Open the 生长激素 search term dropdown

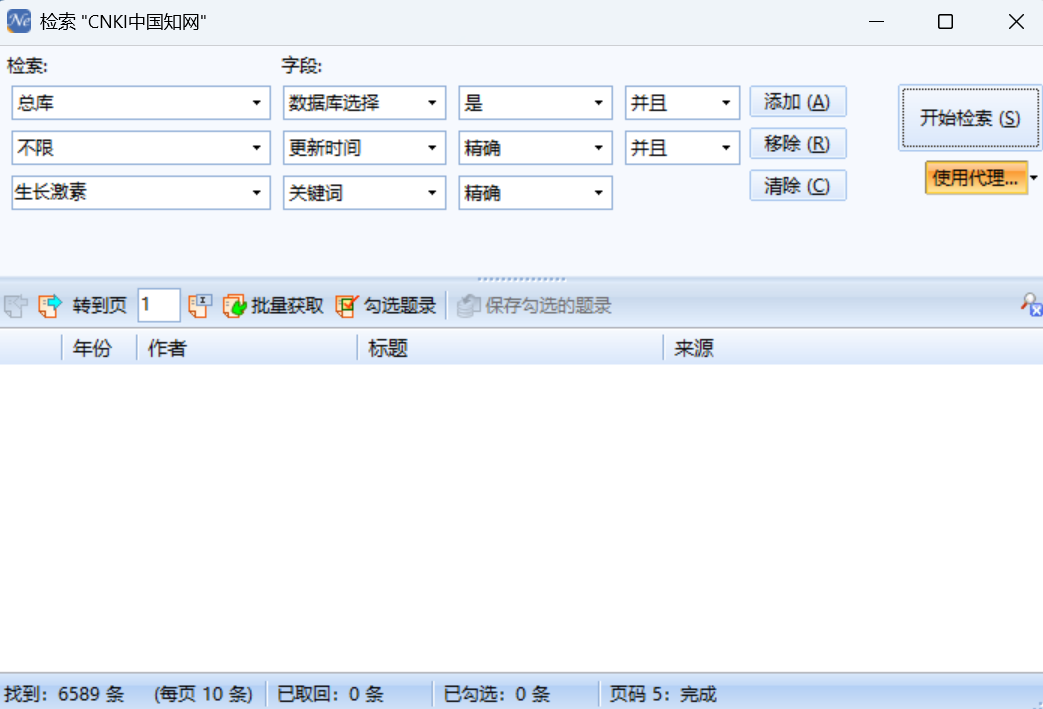tap(256, 193)
